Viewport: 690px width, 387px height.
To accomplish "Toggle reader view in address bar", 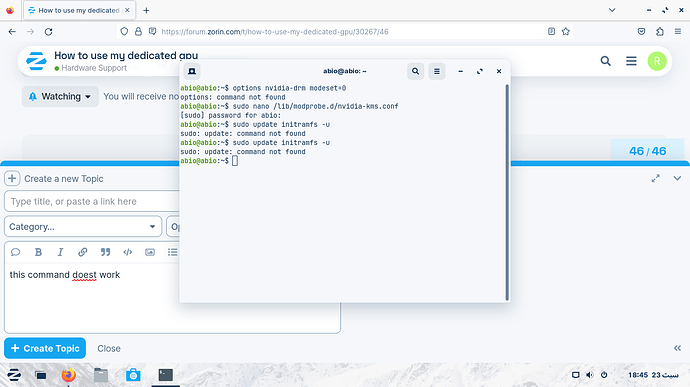I will [x=551, y=31].
